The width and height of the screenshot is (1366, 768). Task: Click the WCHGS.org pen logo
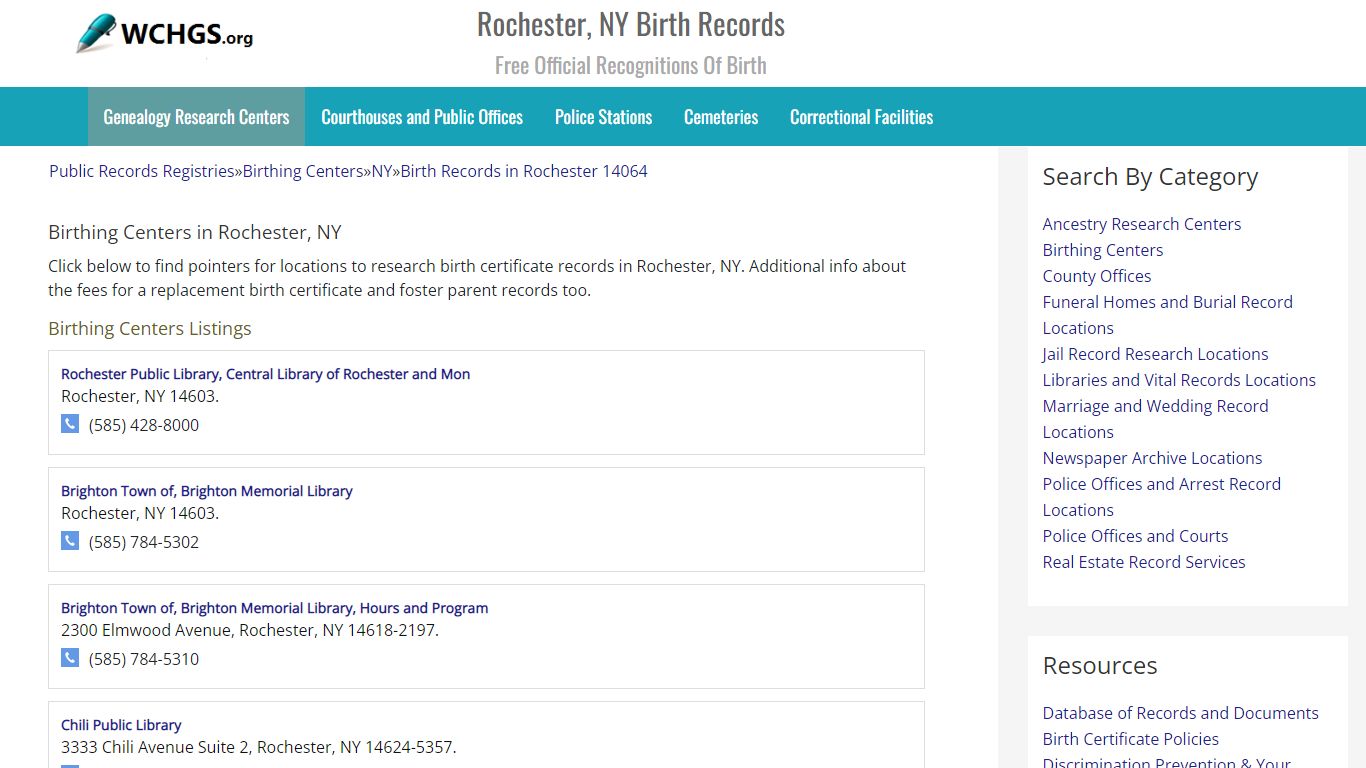[x=165, y=34]
